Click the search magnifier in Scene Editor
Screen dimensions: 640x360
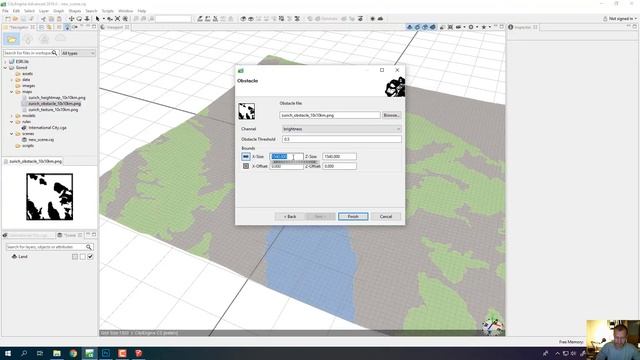89,247
